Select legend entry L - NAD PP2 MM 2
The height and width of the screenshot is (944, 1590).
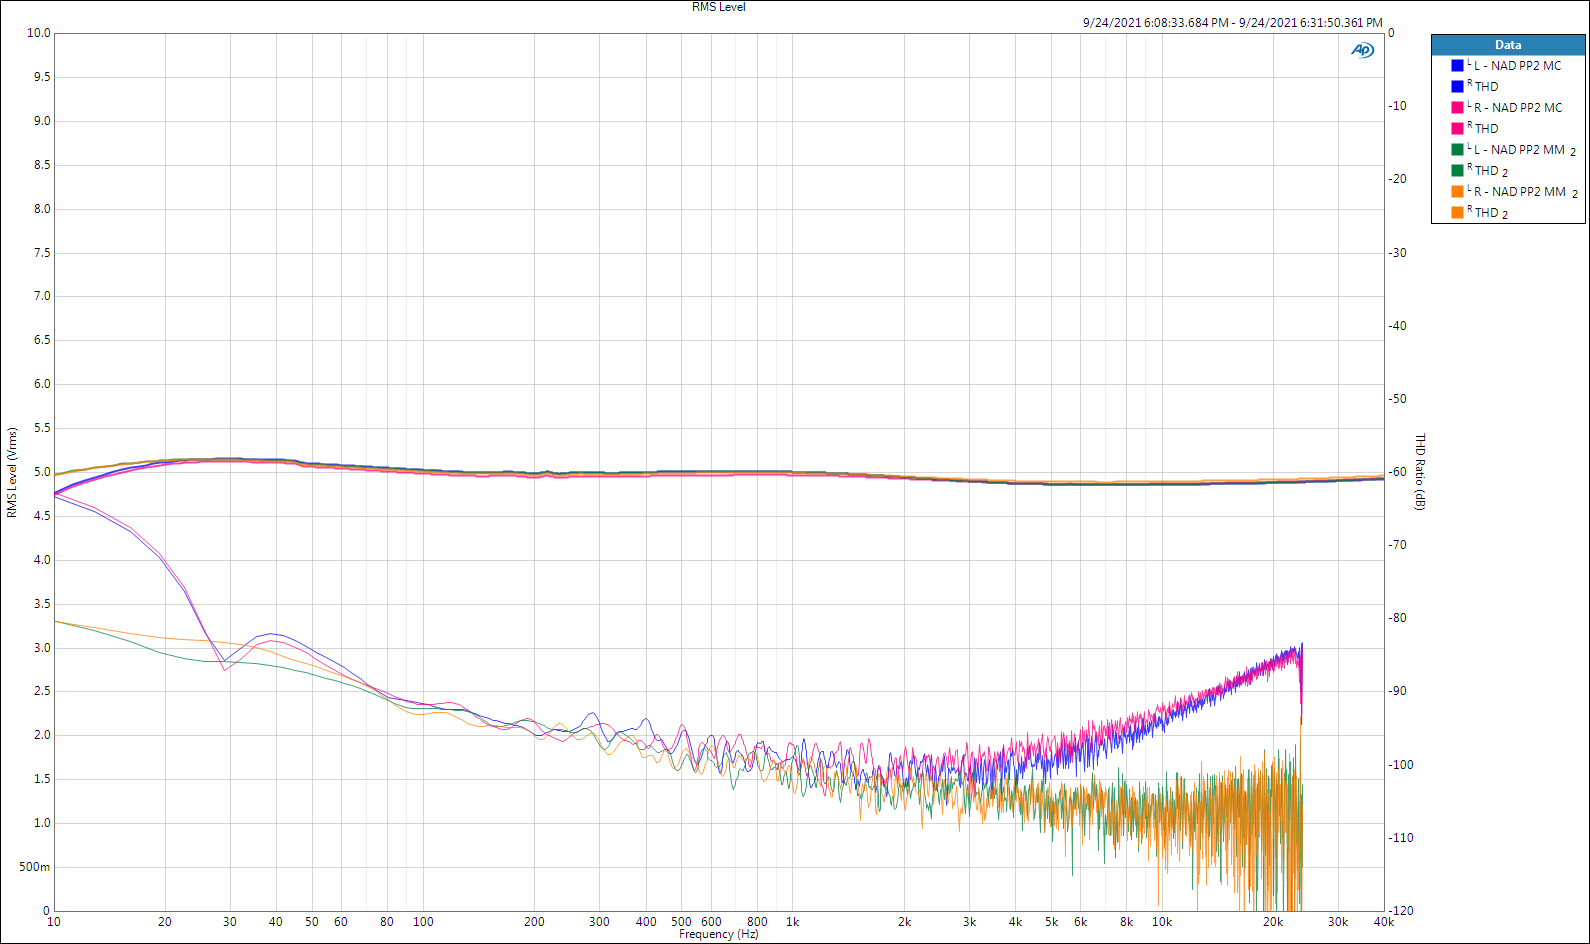(1525, 150)
